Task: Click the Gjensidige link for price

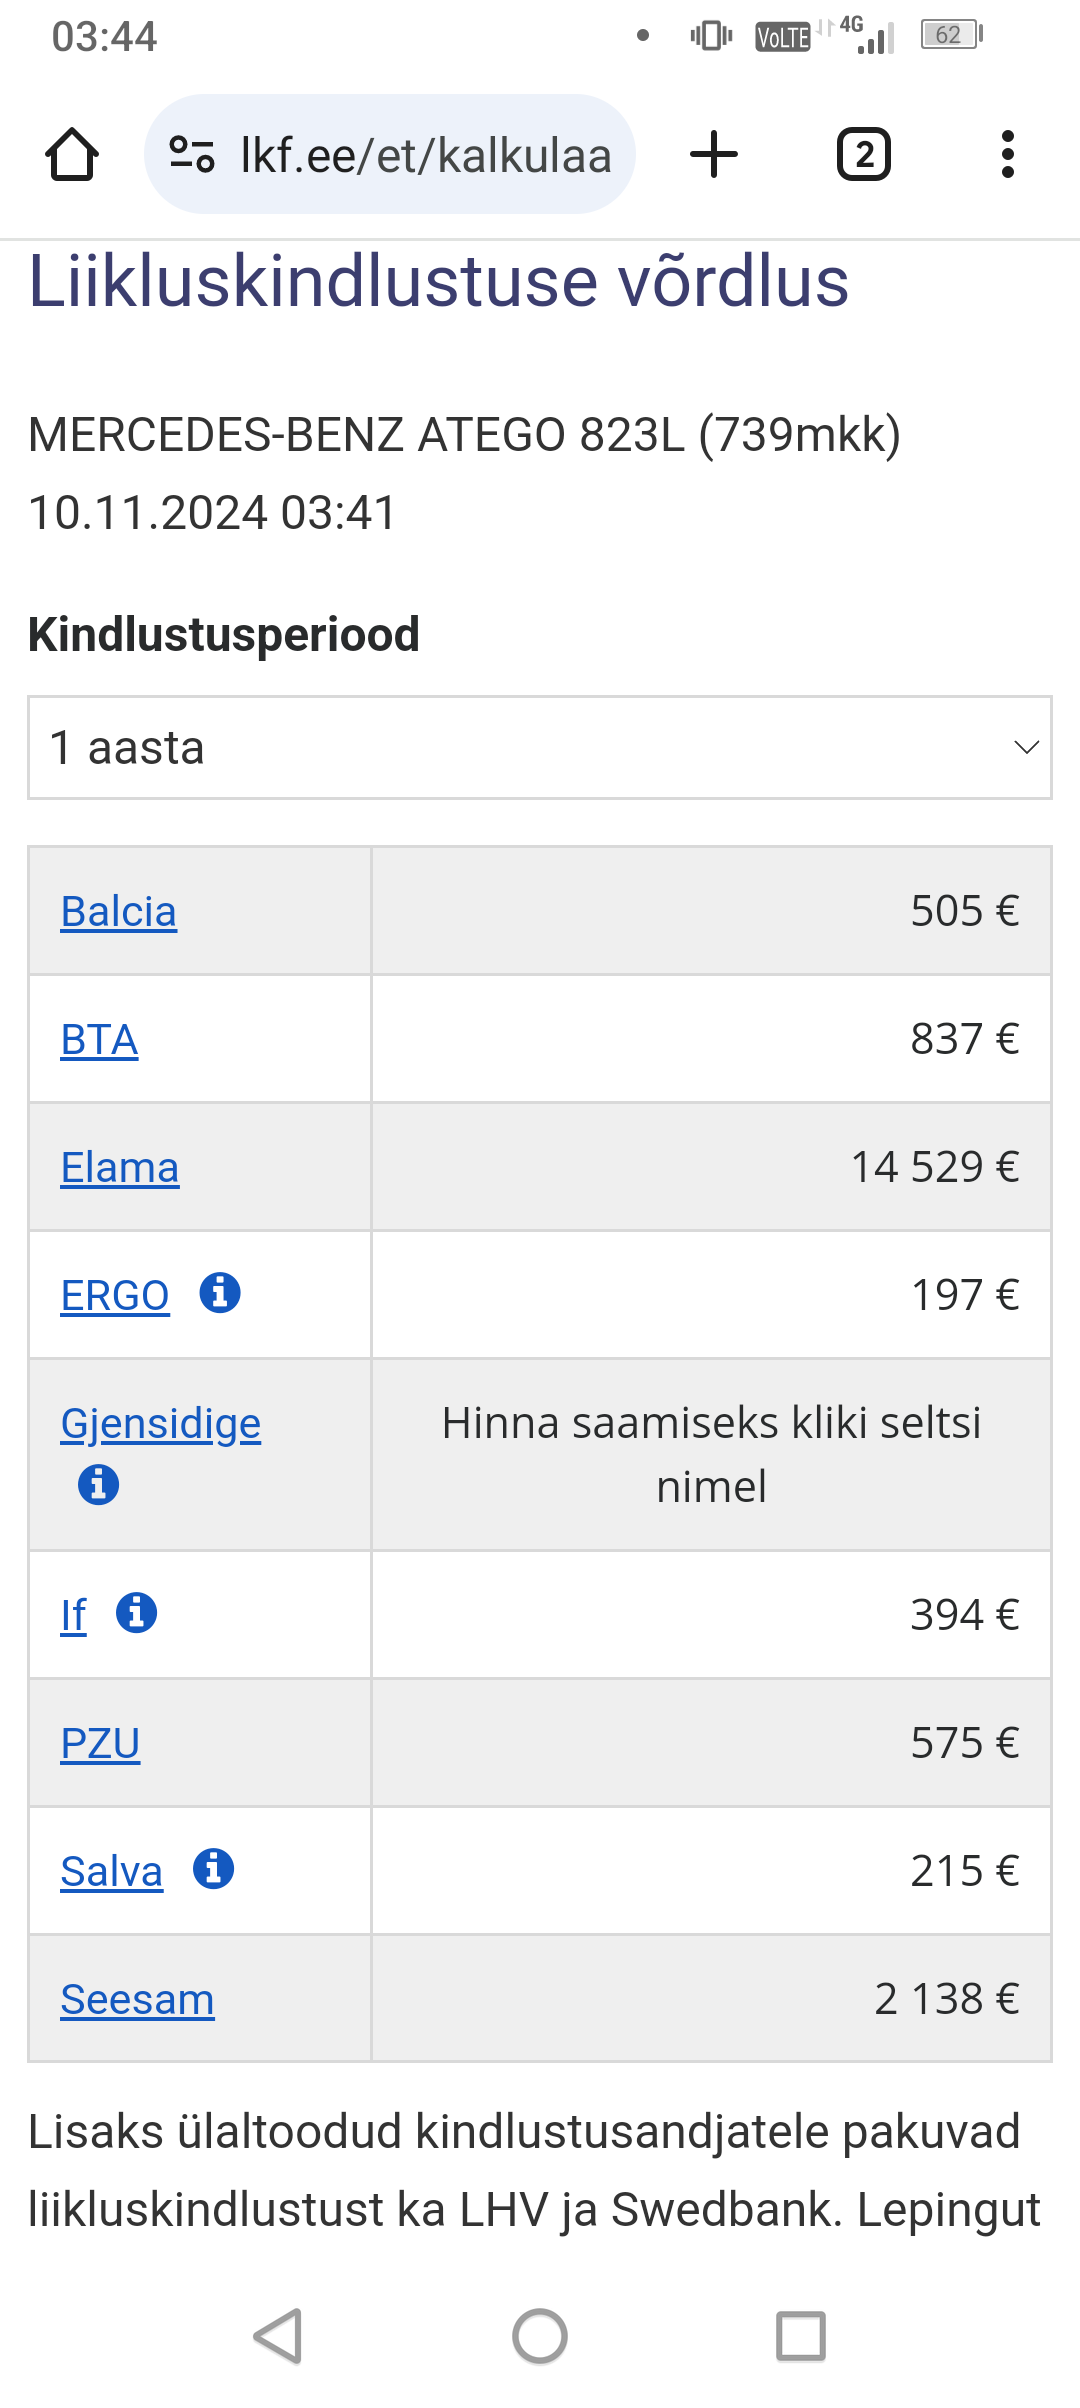Action: point(160,1424)
